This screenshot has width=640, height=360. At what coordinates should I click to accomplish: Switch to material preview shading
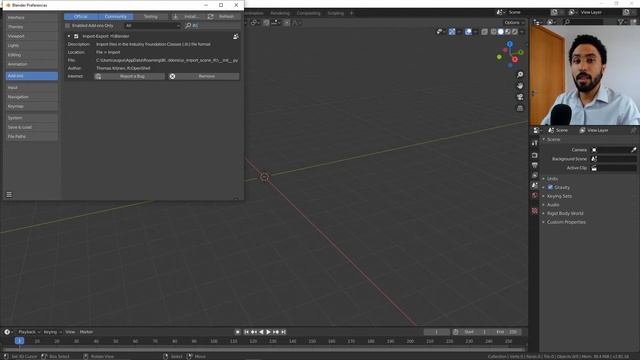508,31
